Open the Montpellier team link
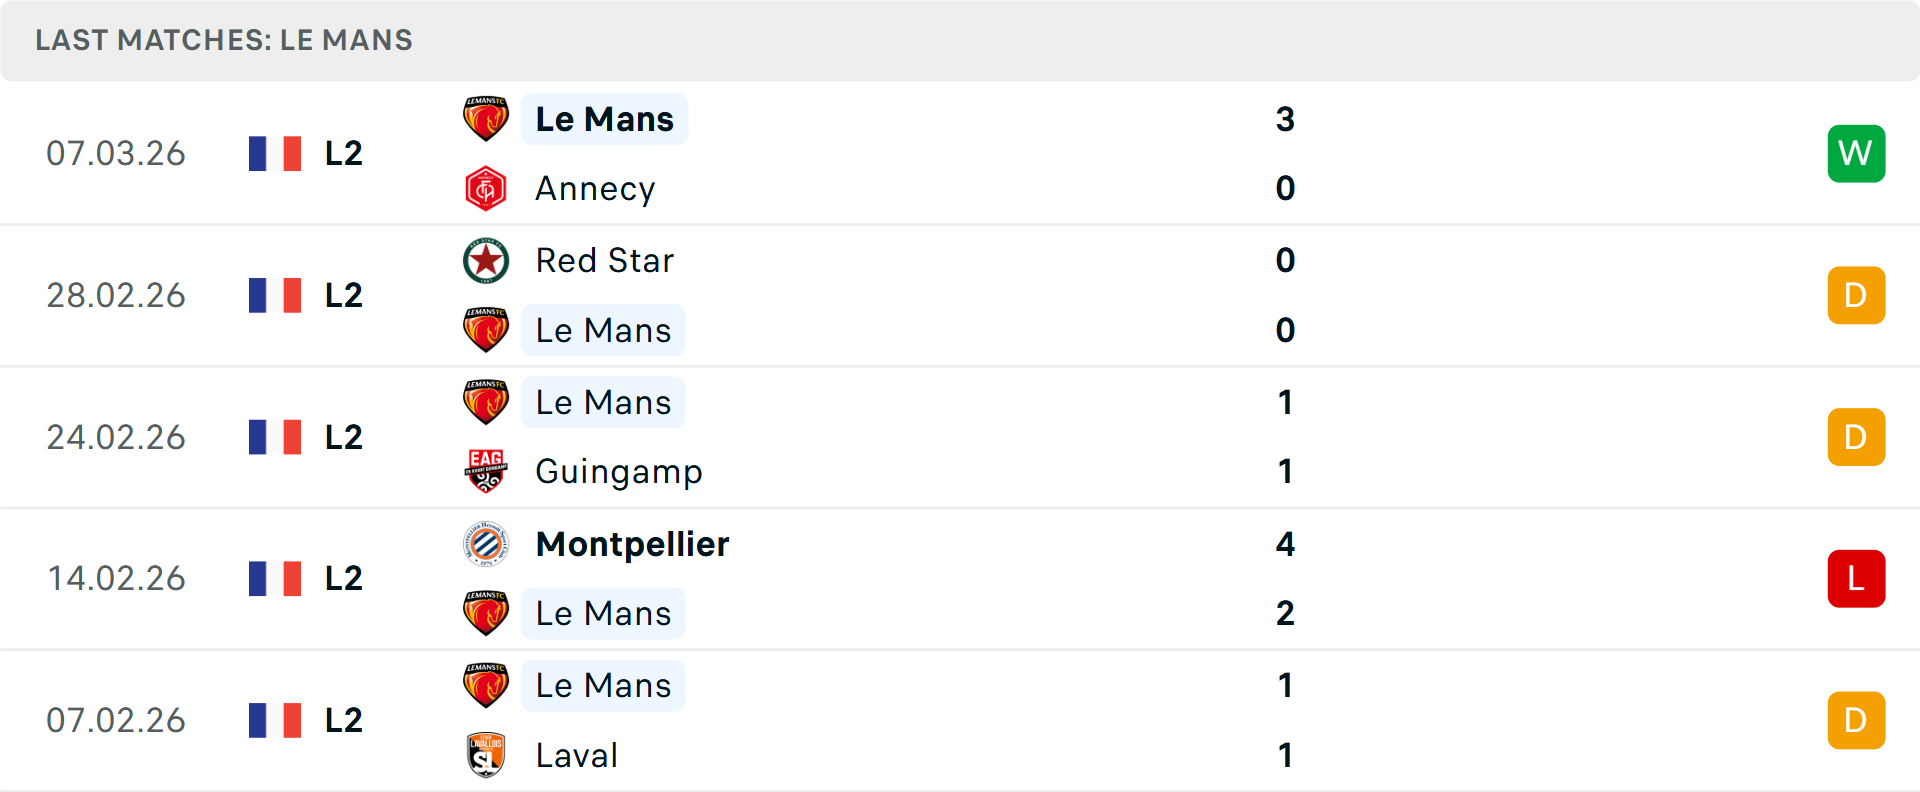The height and width of the screenshot is (792, 1920). 632,544
